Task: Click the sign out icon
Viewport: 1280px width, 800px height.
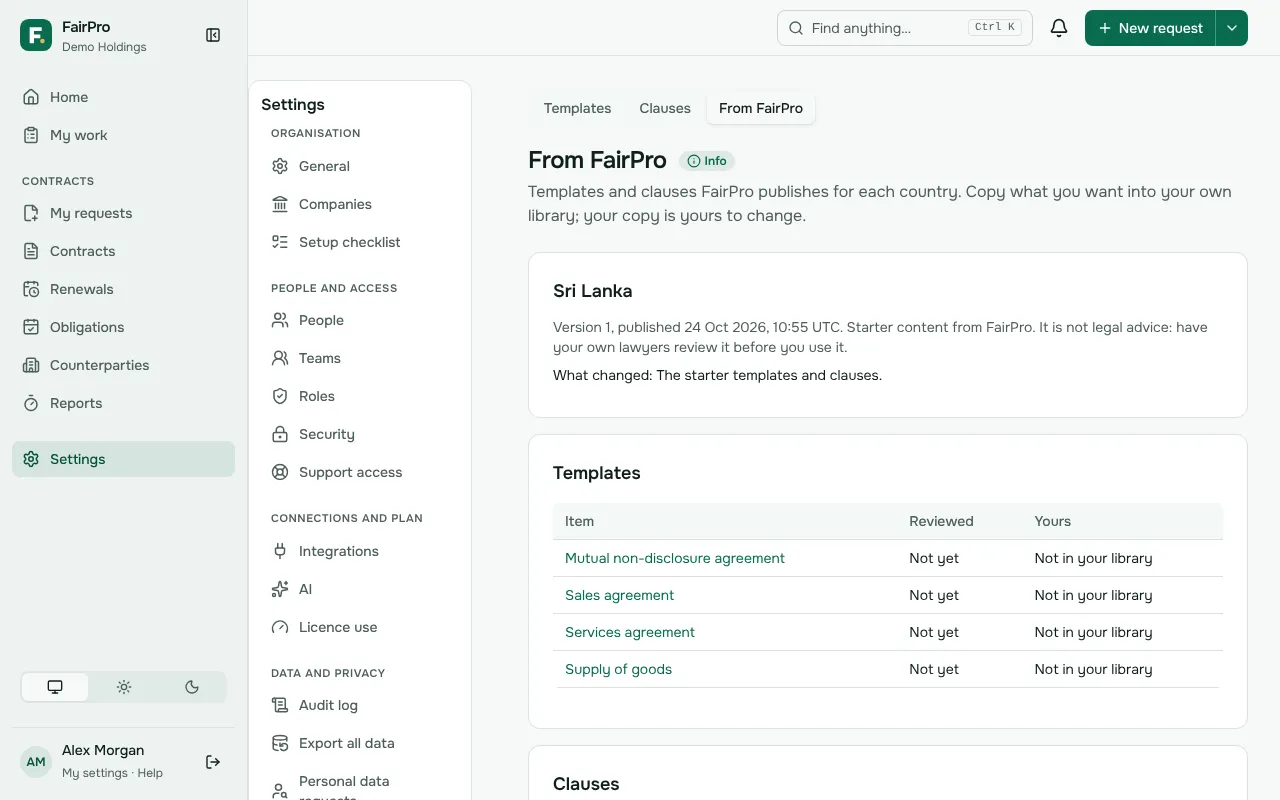Action: [213, 762]
